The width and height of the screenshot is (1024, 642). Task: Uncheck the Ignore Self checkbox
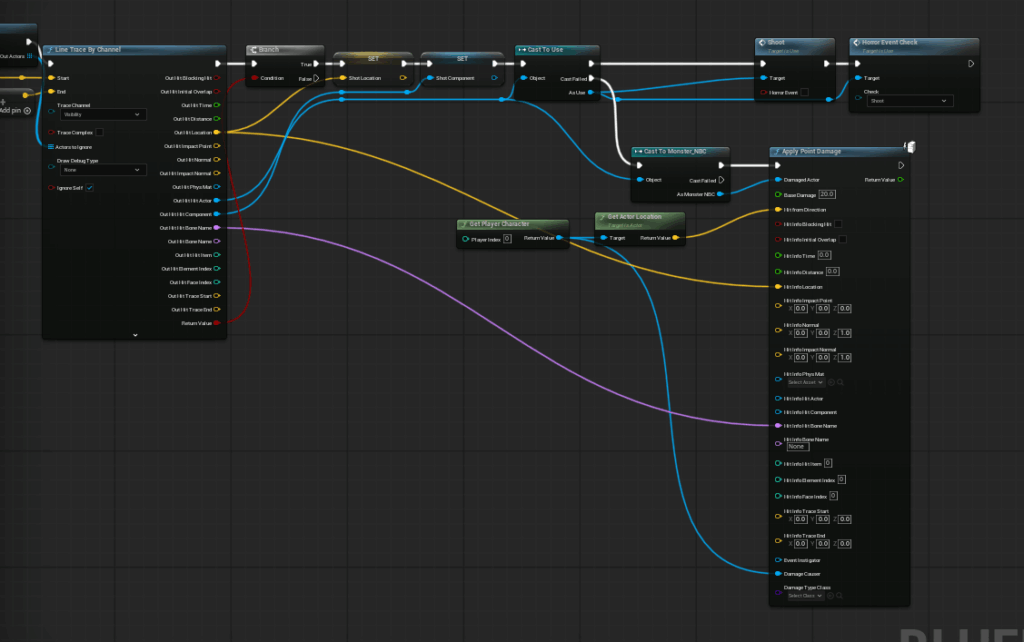click(x=90, y=187)
